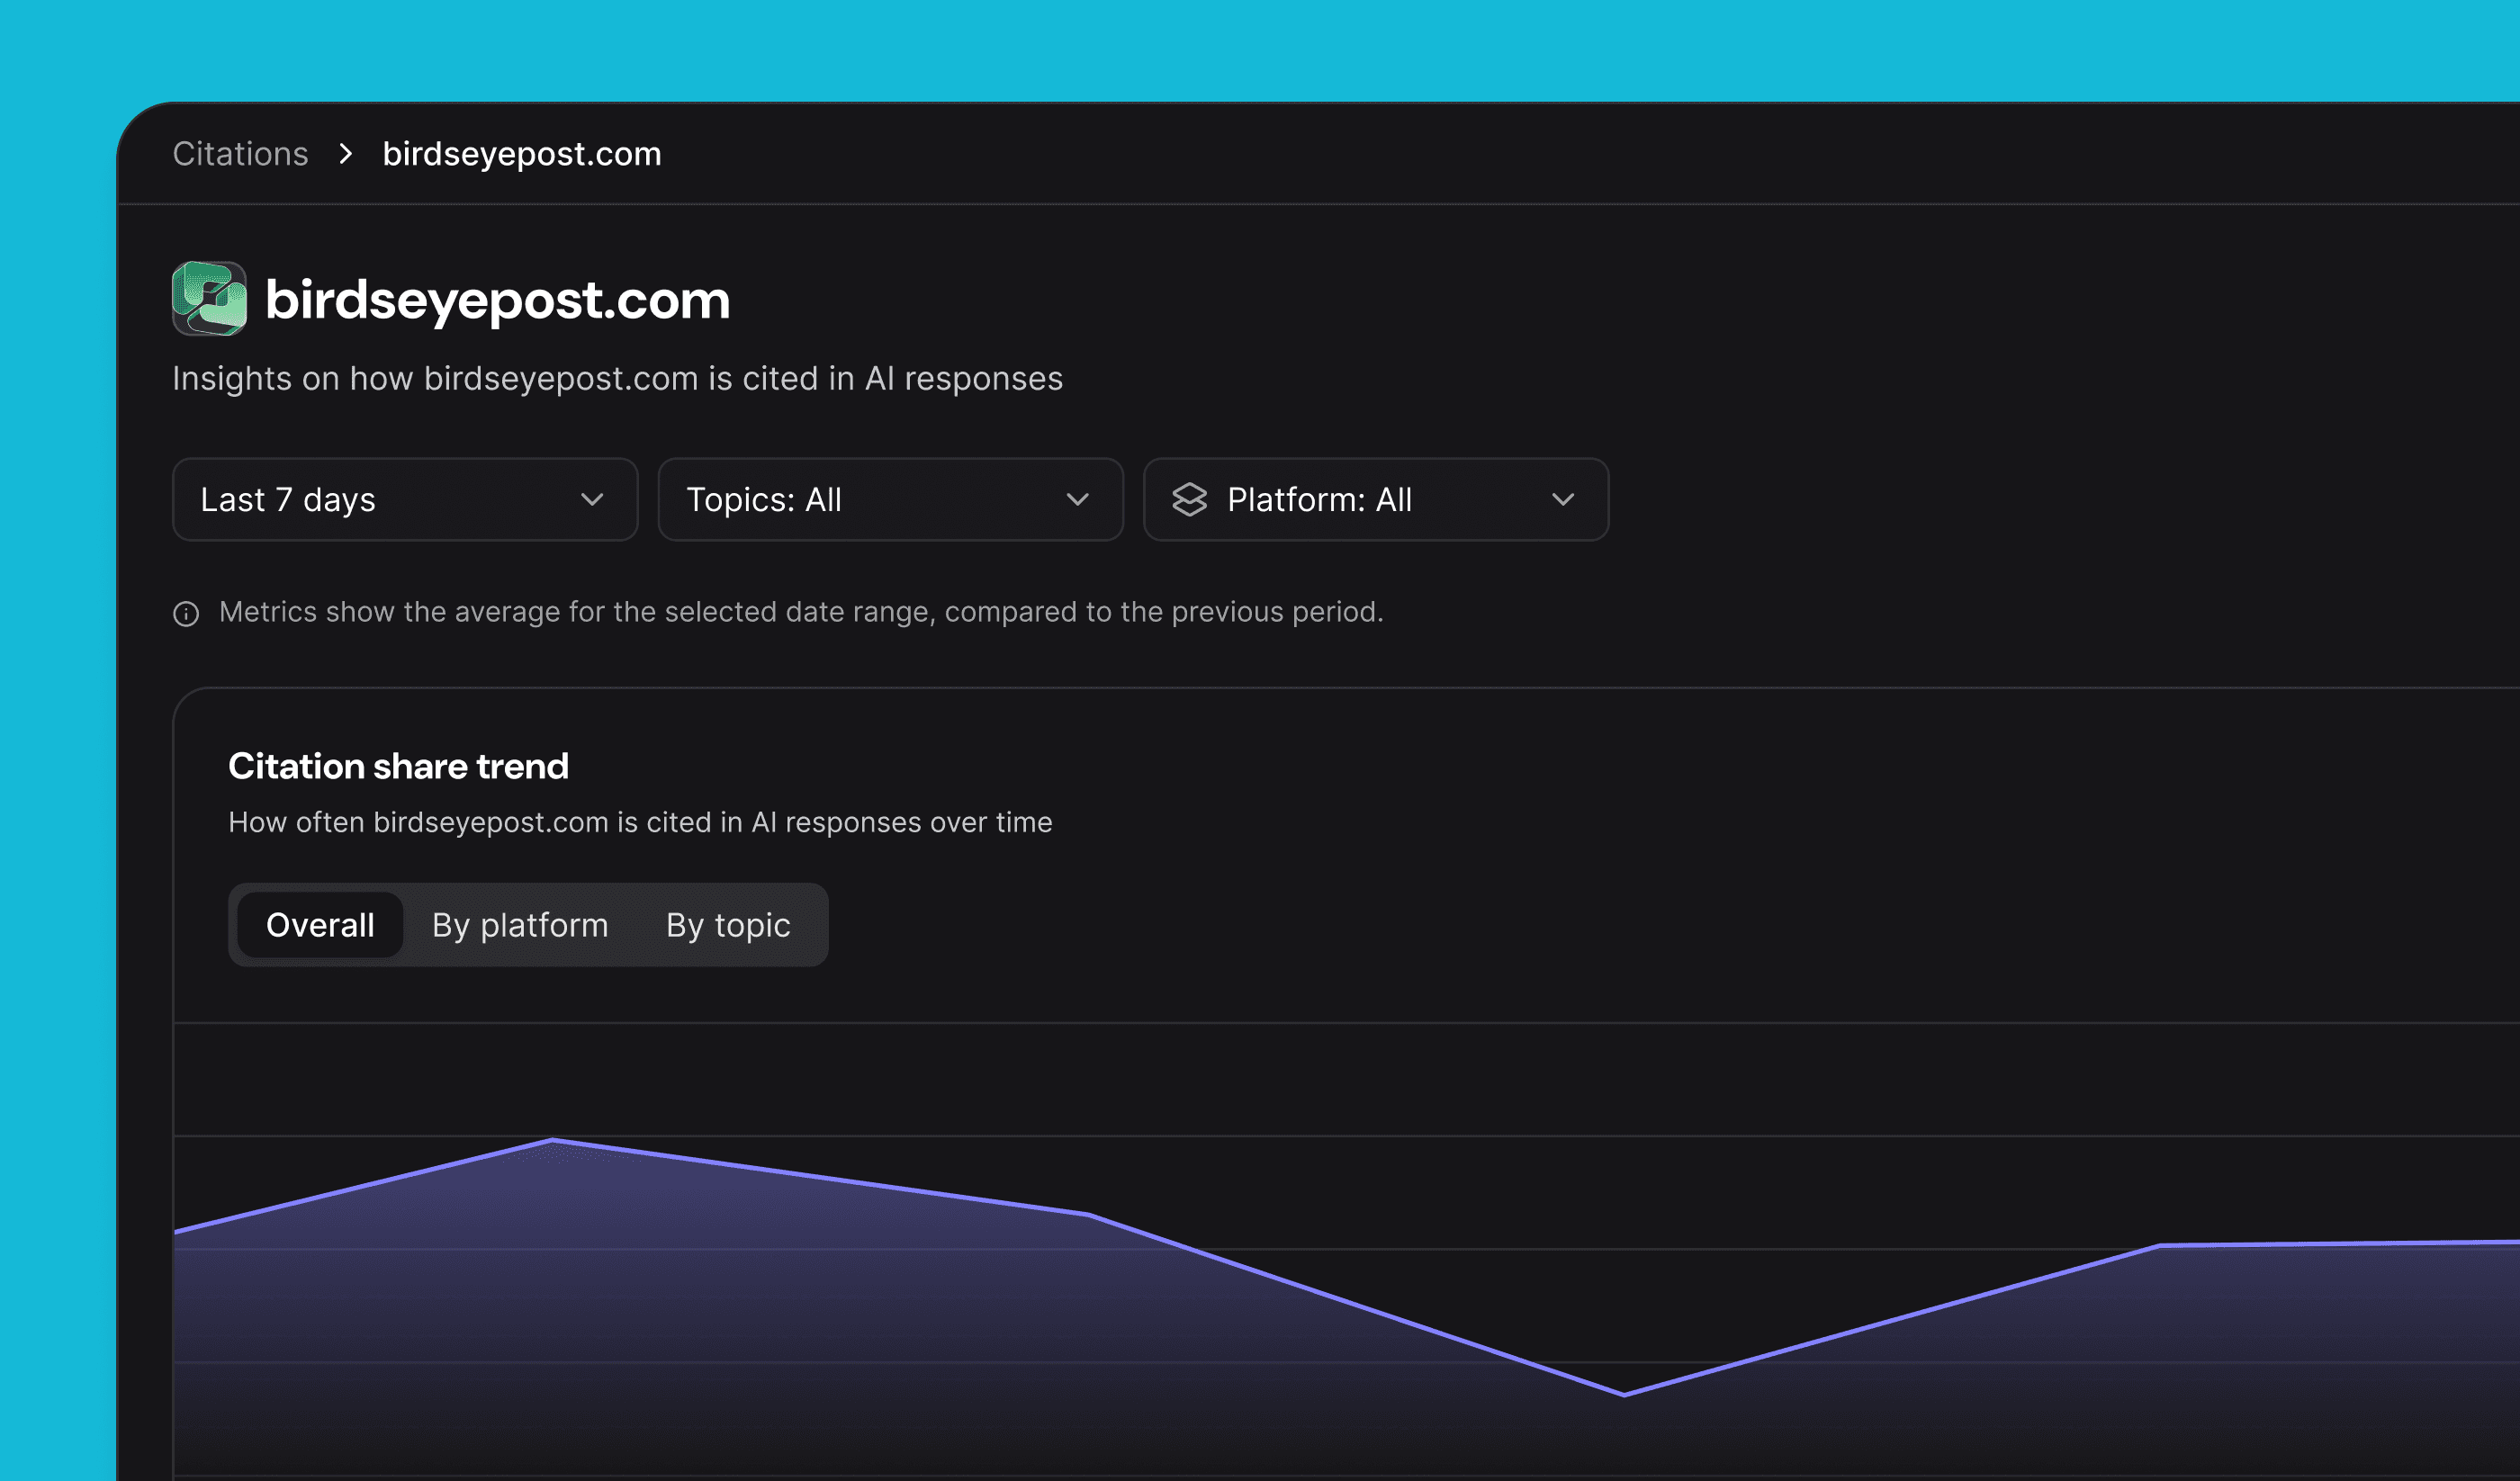2520x1481 pixels.
Task: Switch trend view to By platform
Action: 520,925
